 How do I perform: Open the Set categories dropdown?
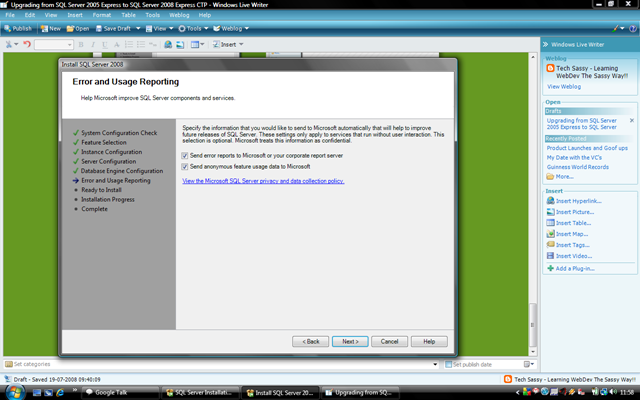(x=435, y=364)
